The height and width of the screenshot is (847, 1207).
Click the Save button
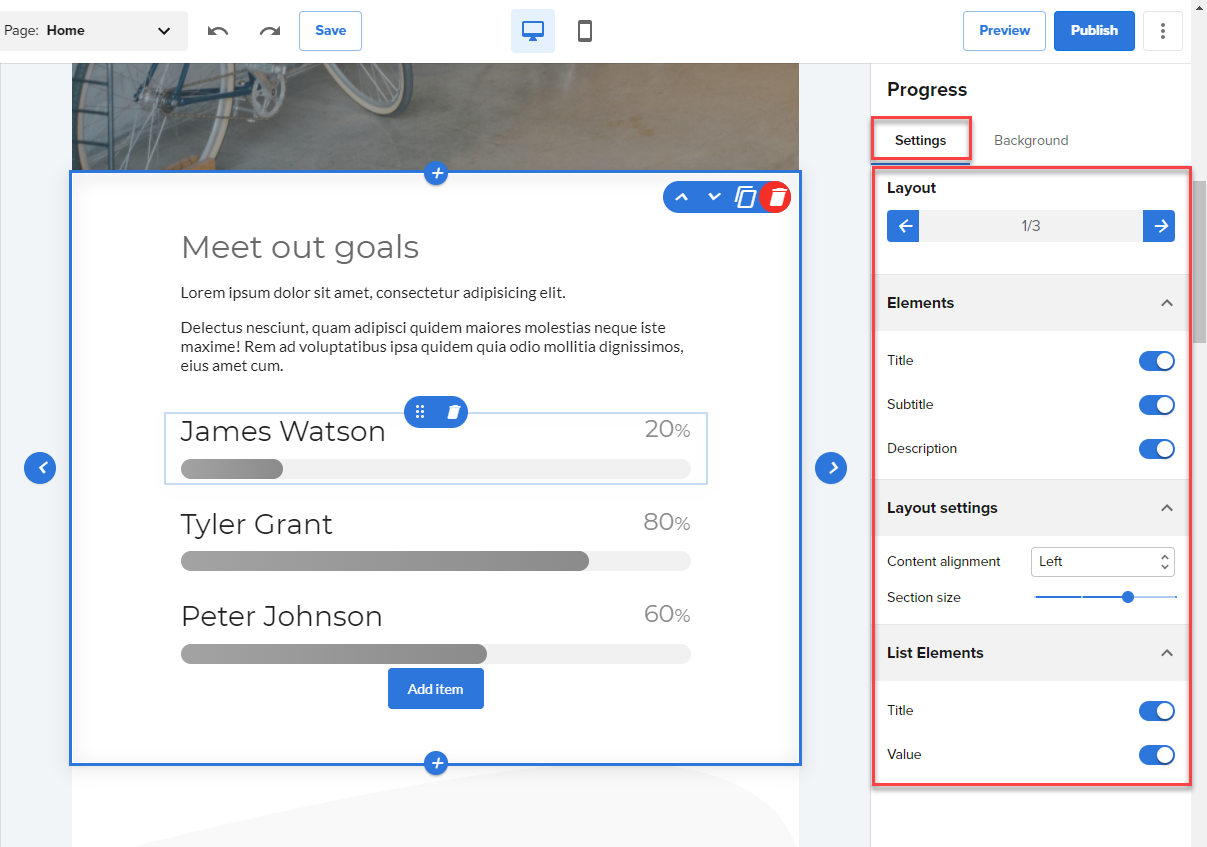pos(330,31)
